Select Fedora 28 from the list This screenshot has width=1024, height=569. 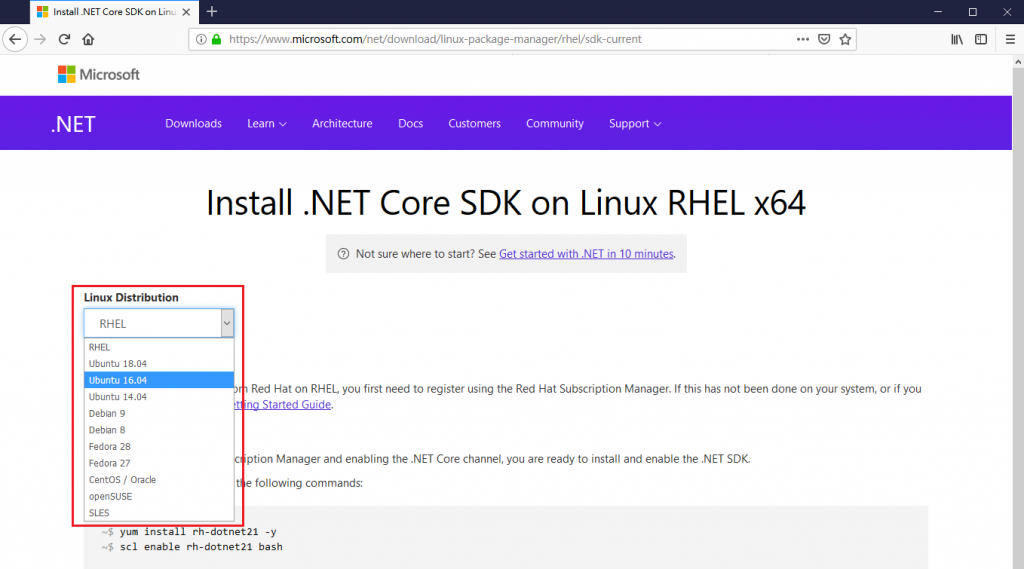[159, 446]
